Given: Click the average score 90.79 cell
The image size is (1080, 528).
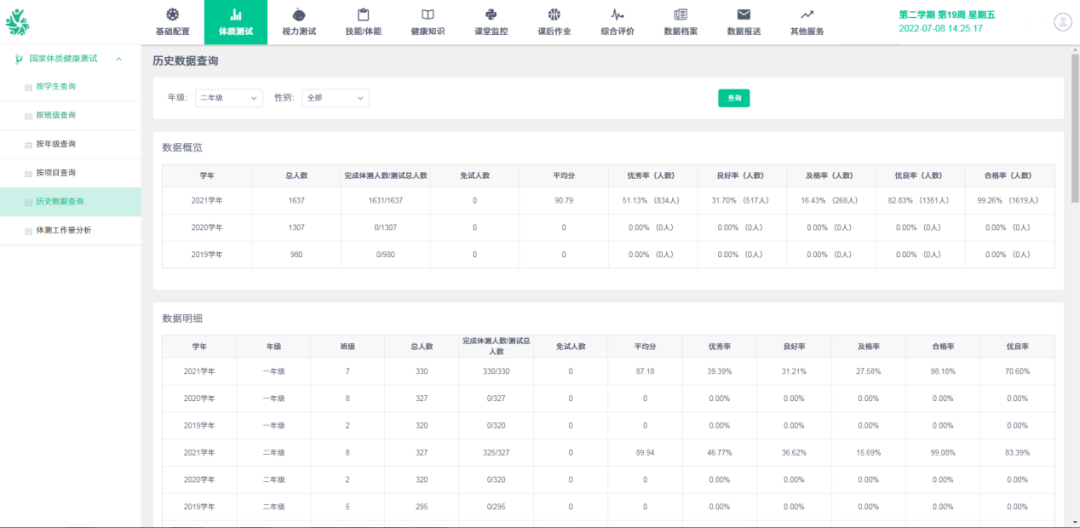Looking at the screenshot, I should point(563,201).
